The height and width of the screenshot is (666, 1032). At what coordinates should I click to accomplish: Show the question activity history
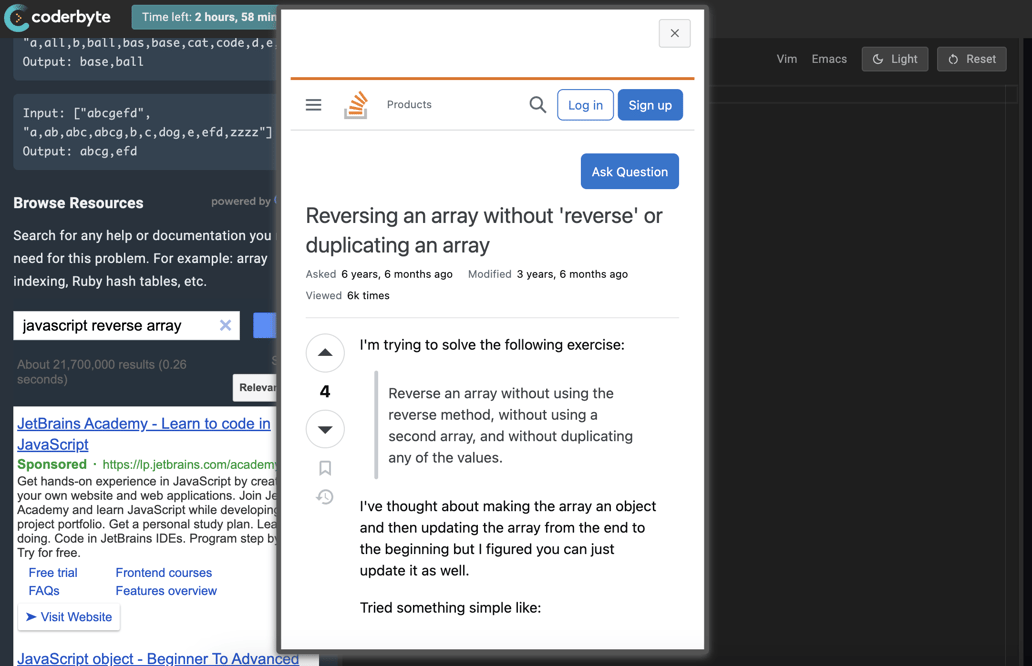point(325,497)
